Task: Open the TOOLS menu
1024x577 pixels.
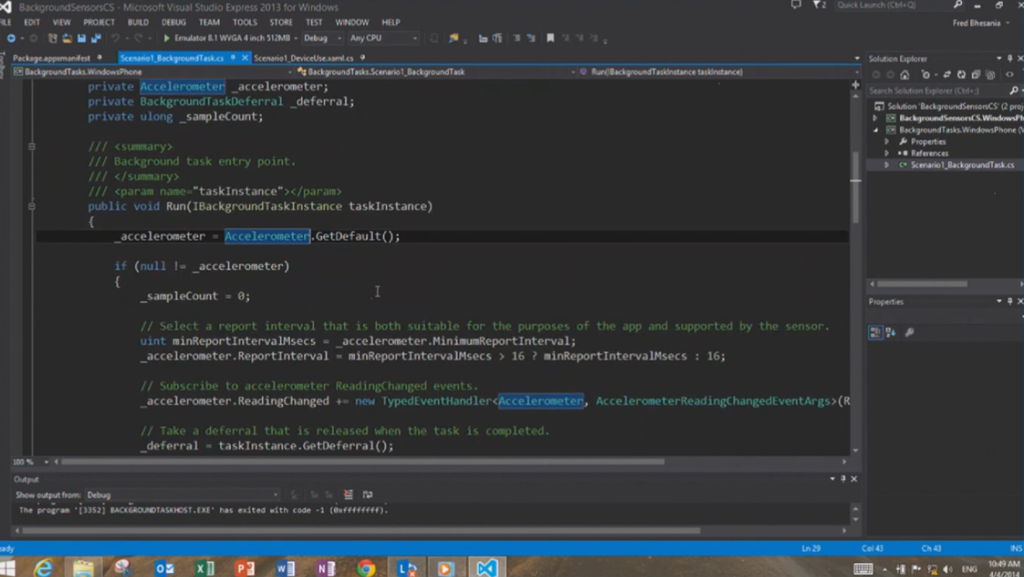Action: pos(245,22)
